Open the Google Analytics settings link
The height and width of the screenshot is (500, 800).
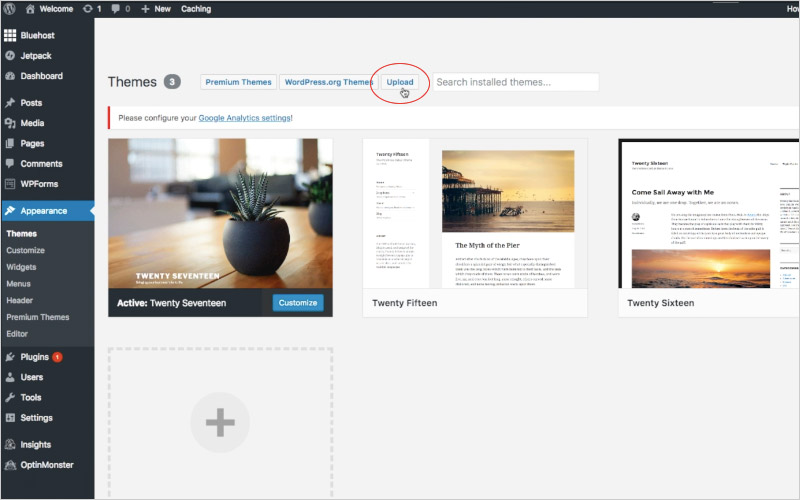coord(244,118)
